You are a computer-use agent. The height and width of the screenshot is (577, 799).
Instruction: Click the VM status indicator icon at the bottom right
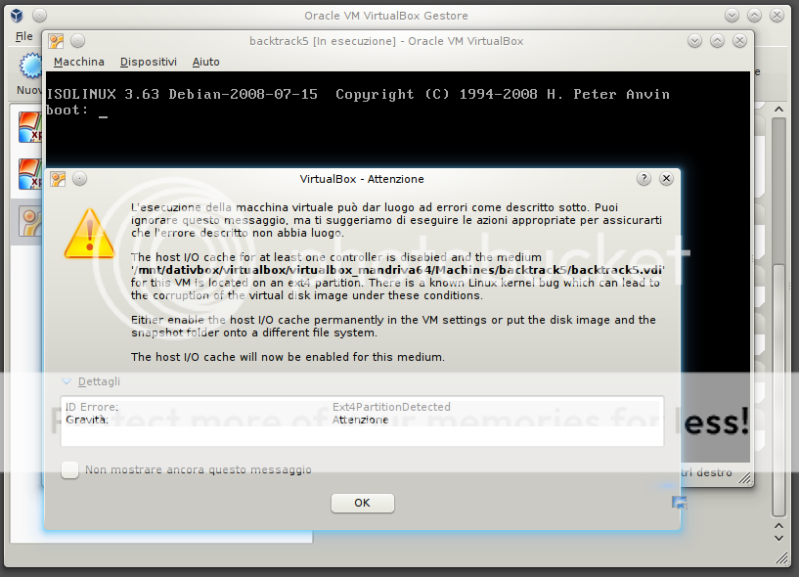679,503
